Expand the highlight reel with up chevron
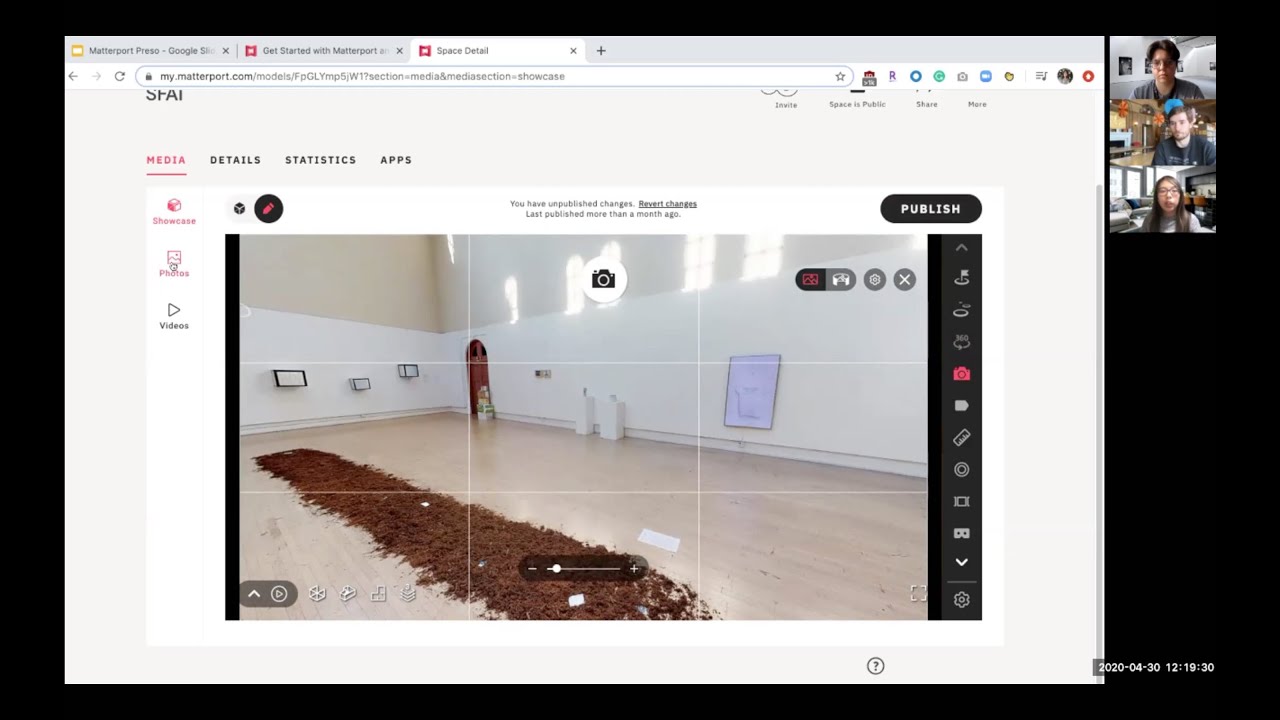Image resolution: width=1280 pixels, height=720 pixels. tap(254, 594)
